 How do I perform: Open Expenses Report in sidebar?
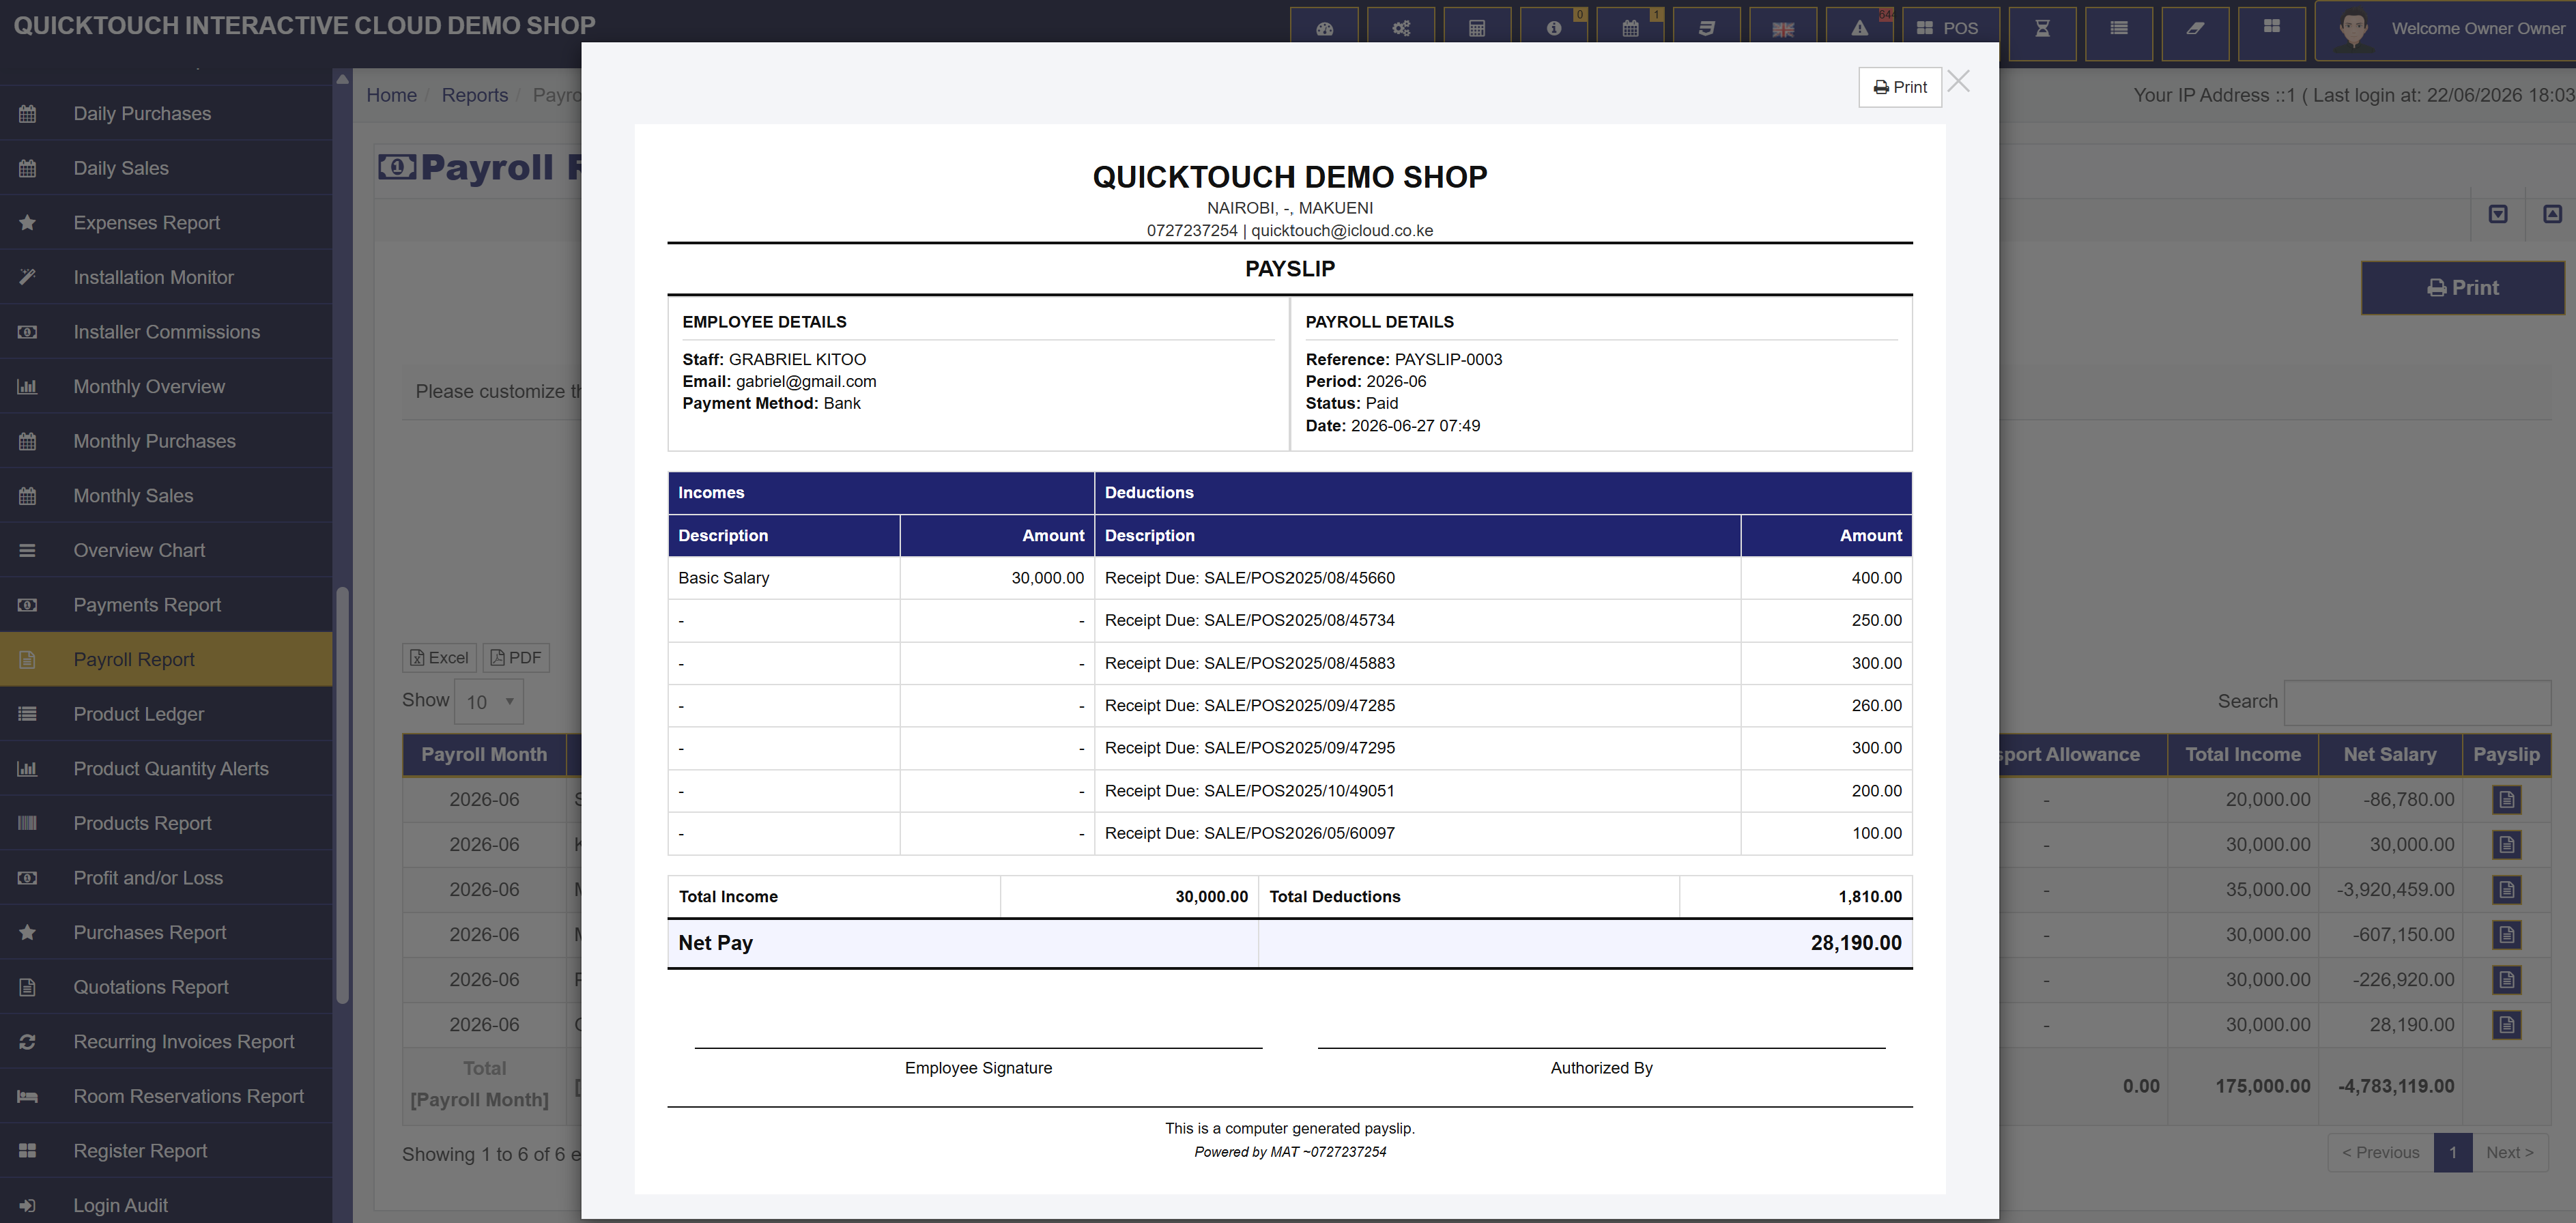coord(166,223)
